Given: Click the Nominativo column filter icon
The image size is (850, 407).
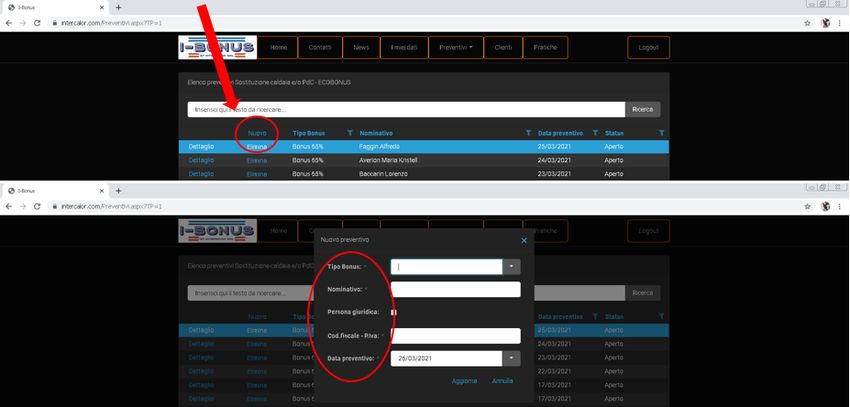Looking at the screenshot, I should point(528,132).
